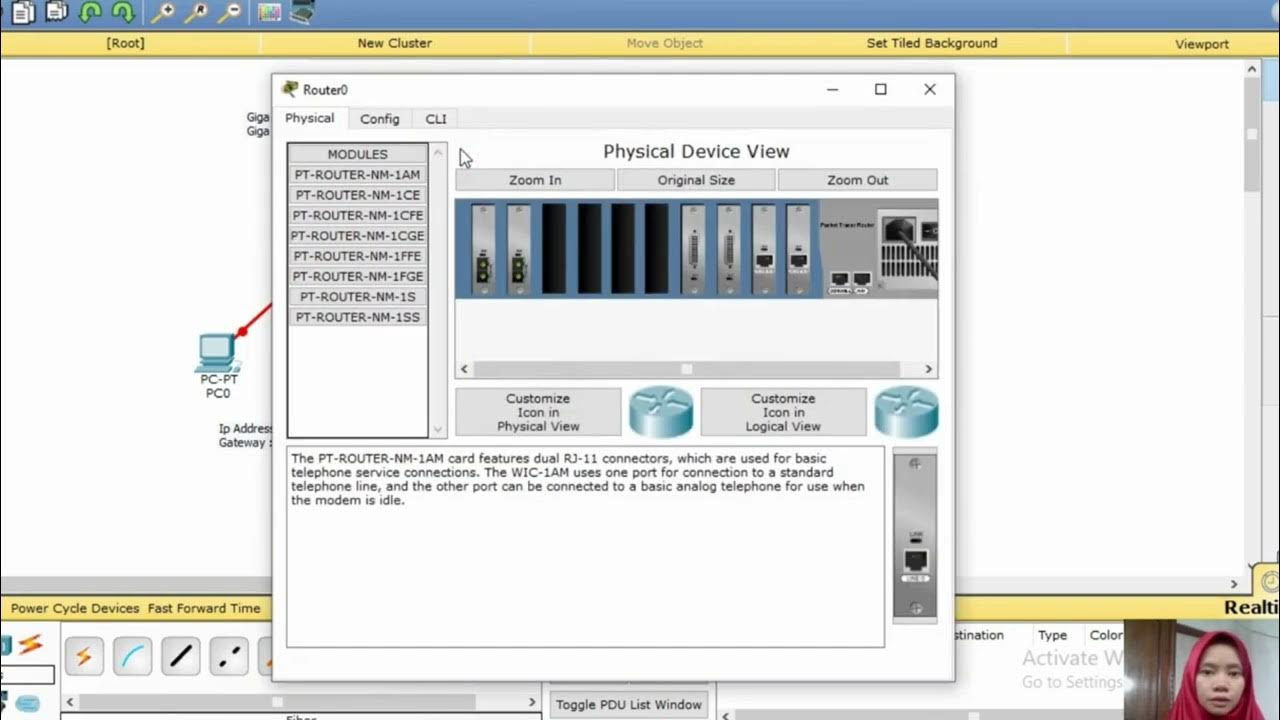Select PT-ROUTER-NM-1CFE module
Screen dimensions: 1280x720
tap(357, 215)
